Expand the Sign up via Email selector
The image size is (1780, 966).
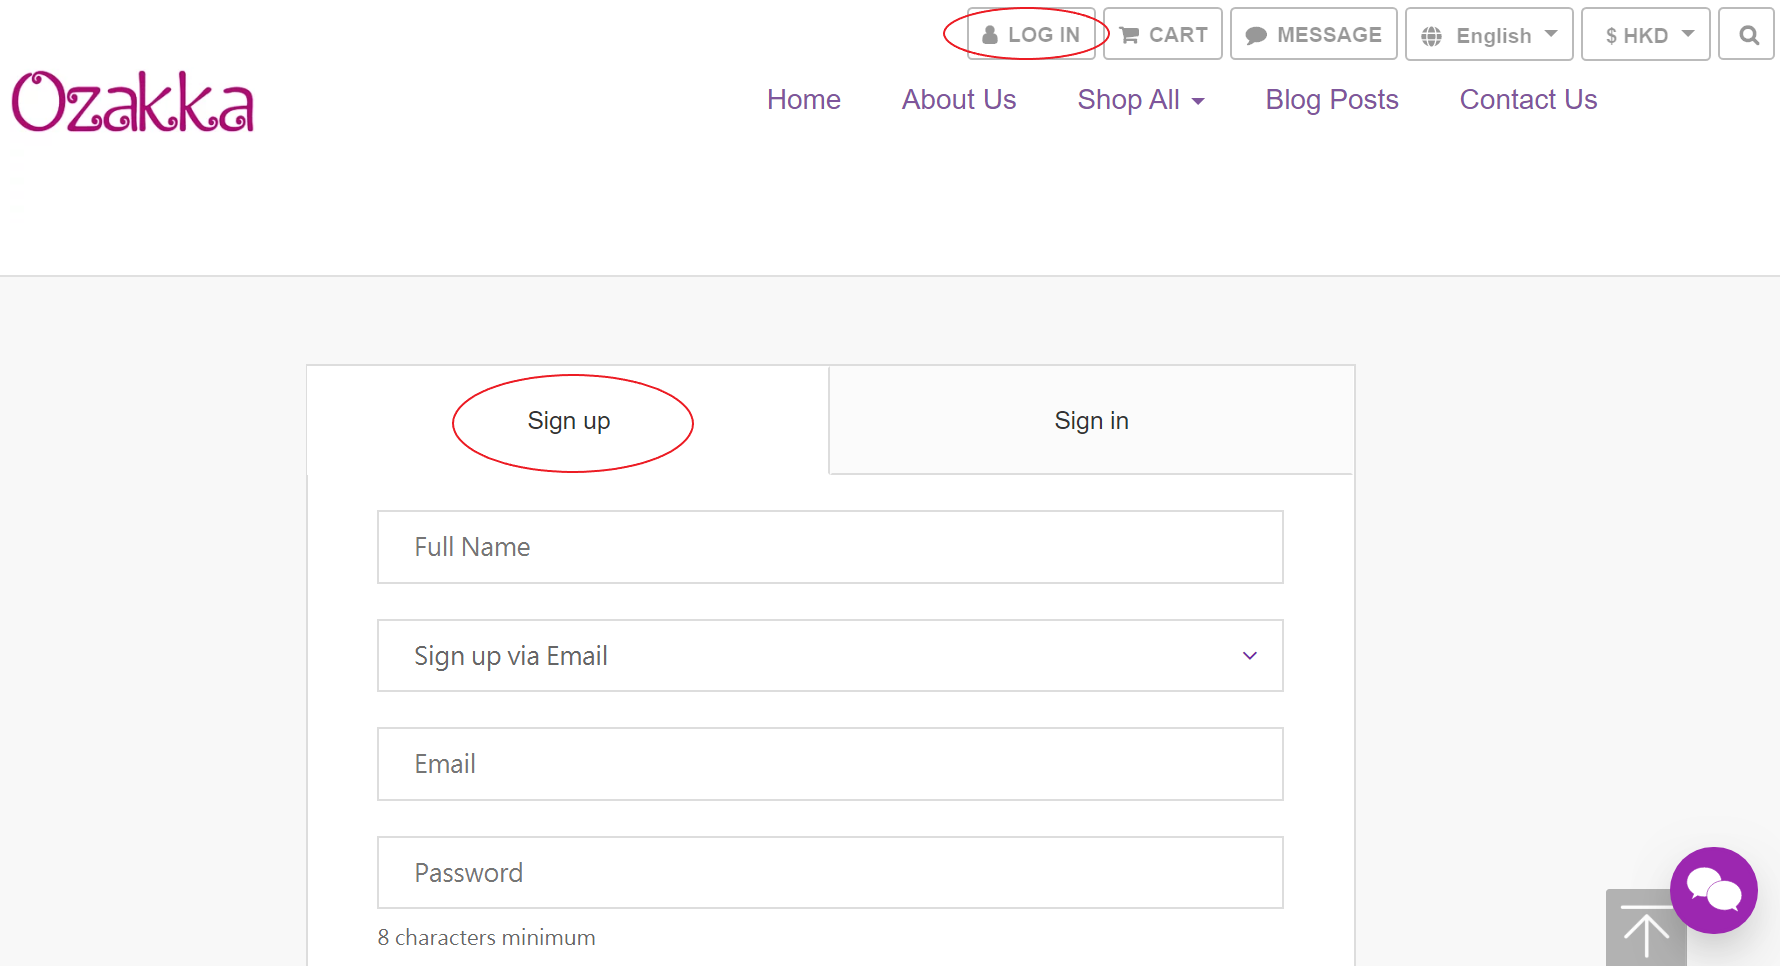[x=830, y=656]
